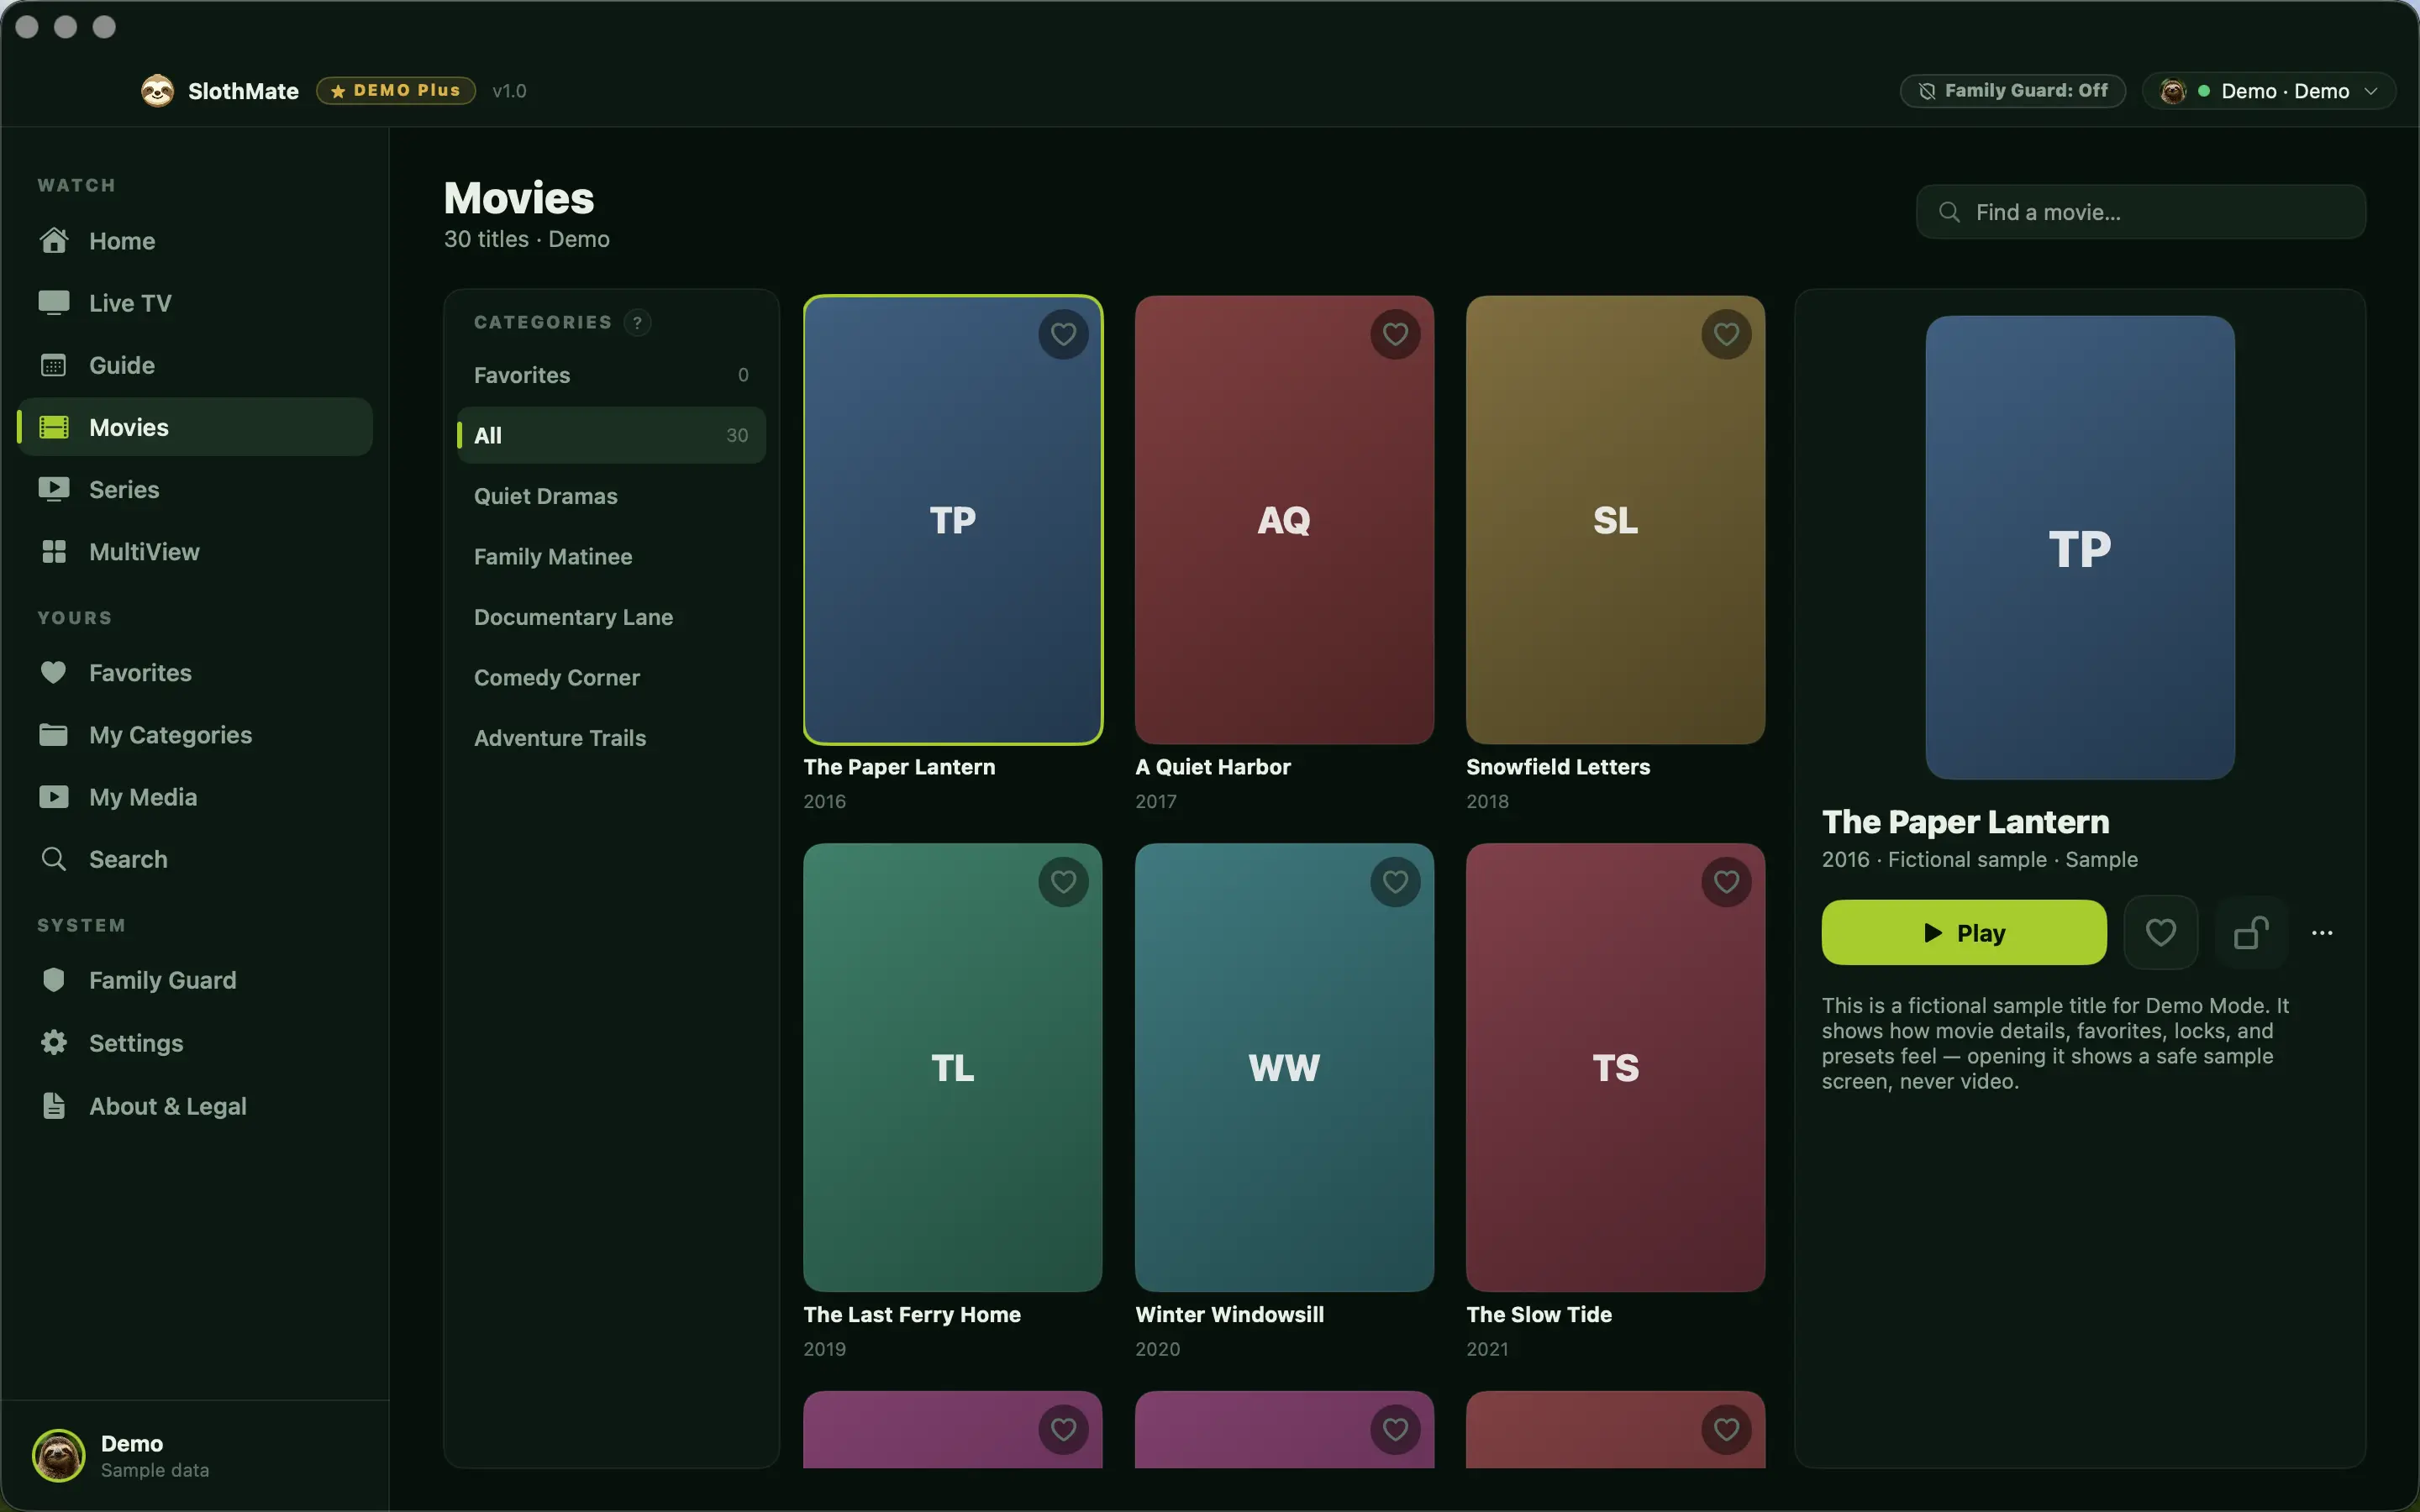Switch to MultiView
2420x1512 pixels.
195,552
